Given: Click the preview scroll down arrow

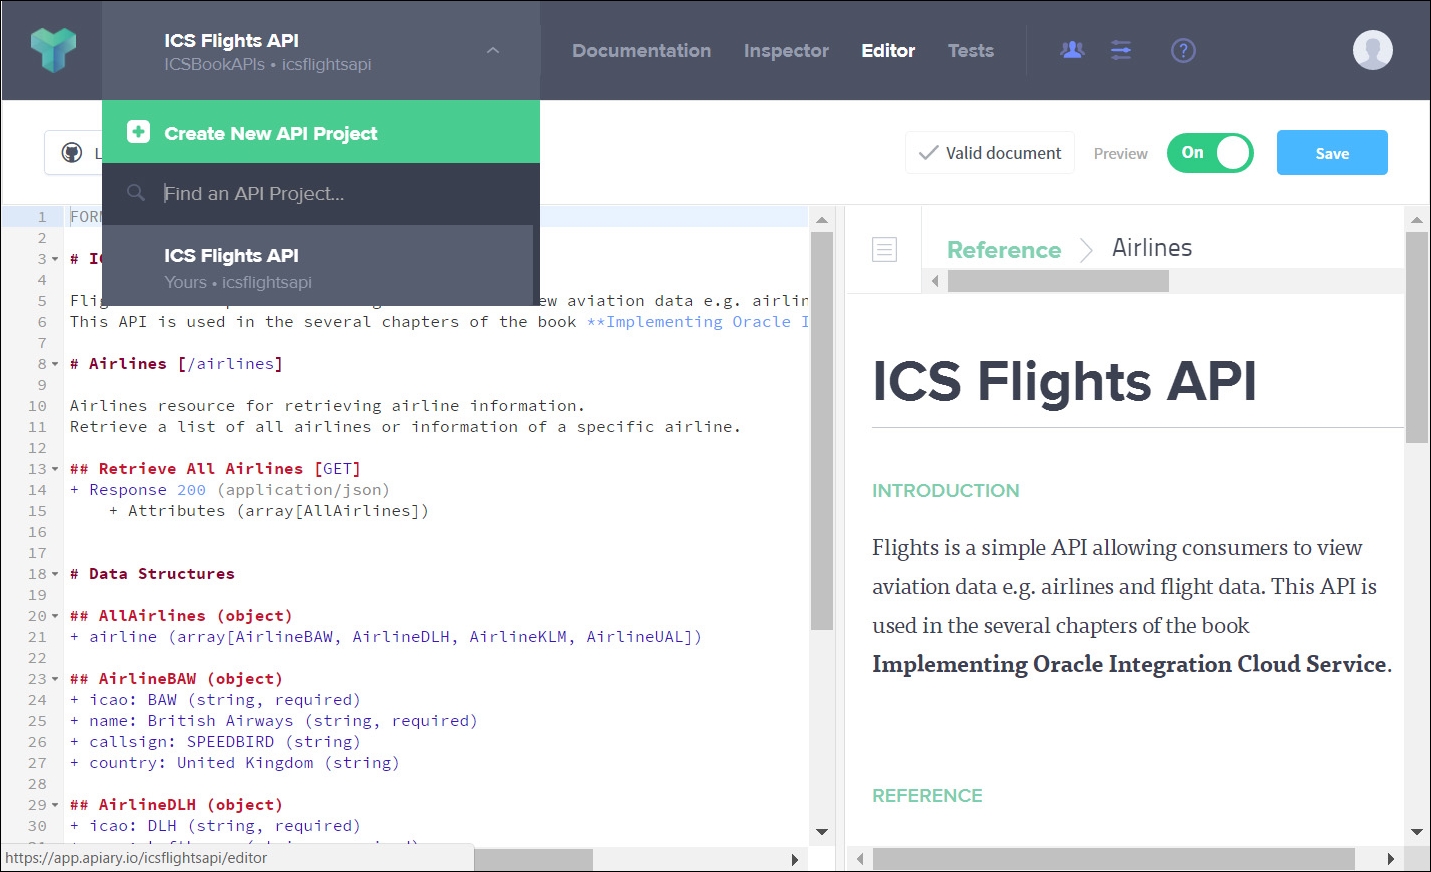Looking at the screenshot, I should [1417, 832].
